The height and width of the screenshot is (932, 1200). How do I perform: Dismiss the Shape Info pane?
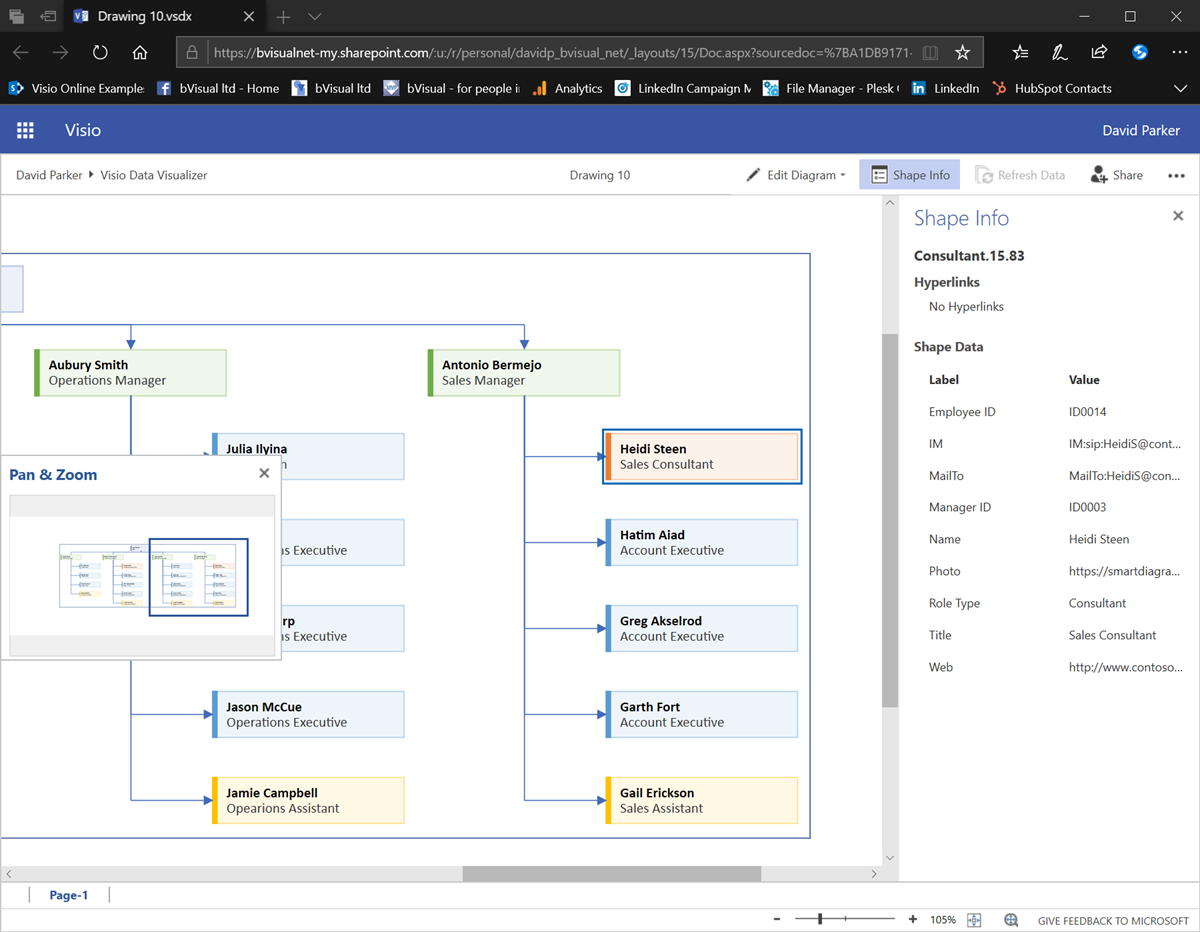(x=1177, y=215)
